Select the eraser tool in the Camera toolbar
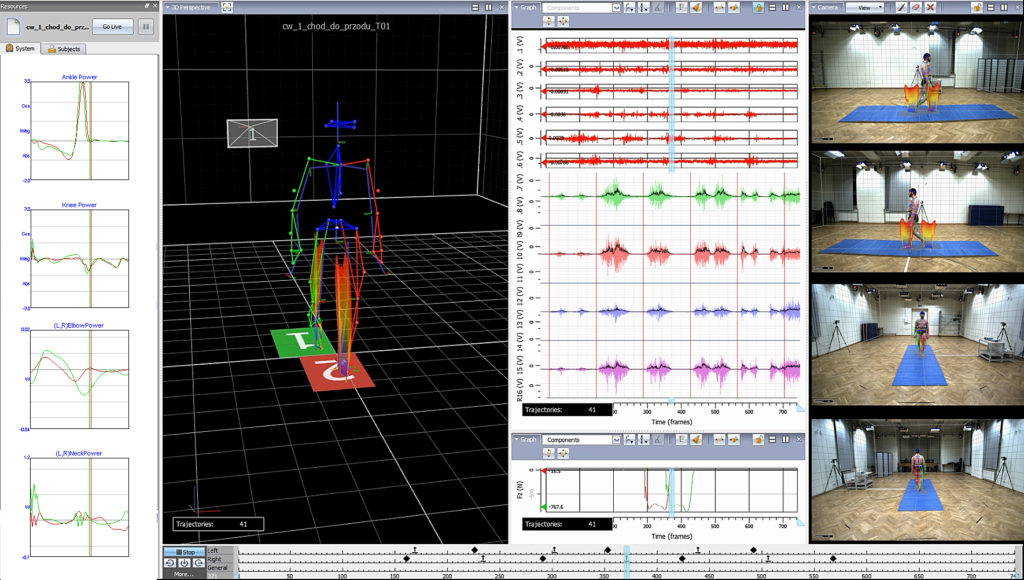This screenshot has height=580, width=1024. click(x=916, y=7)
